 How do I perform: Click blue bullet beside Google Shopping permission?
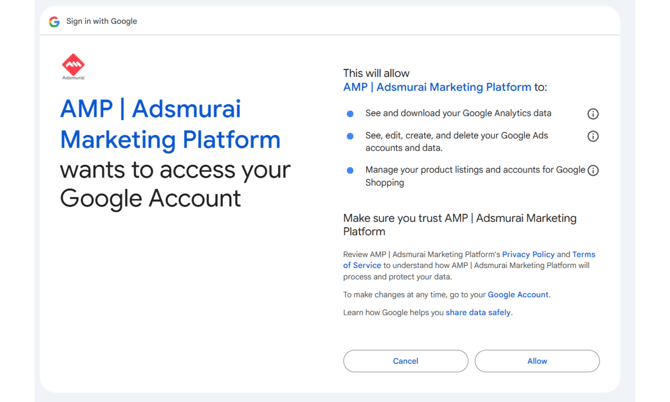350,170
